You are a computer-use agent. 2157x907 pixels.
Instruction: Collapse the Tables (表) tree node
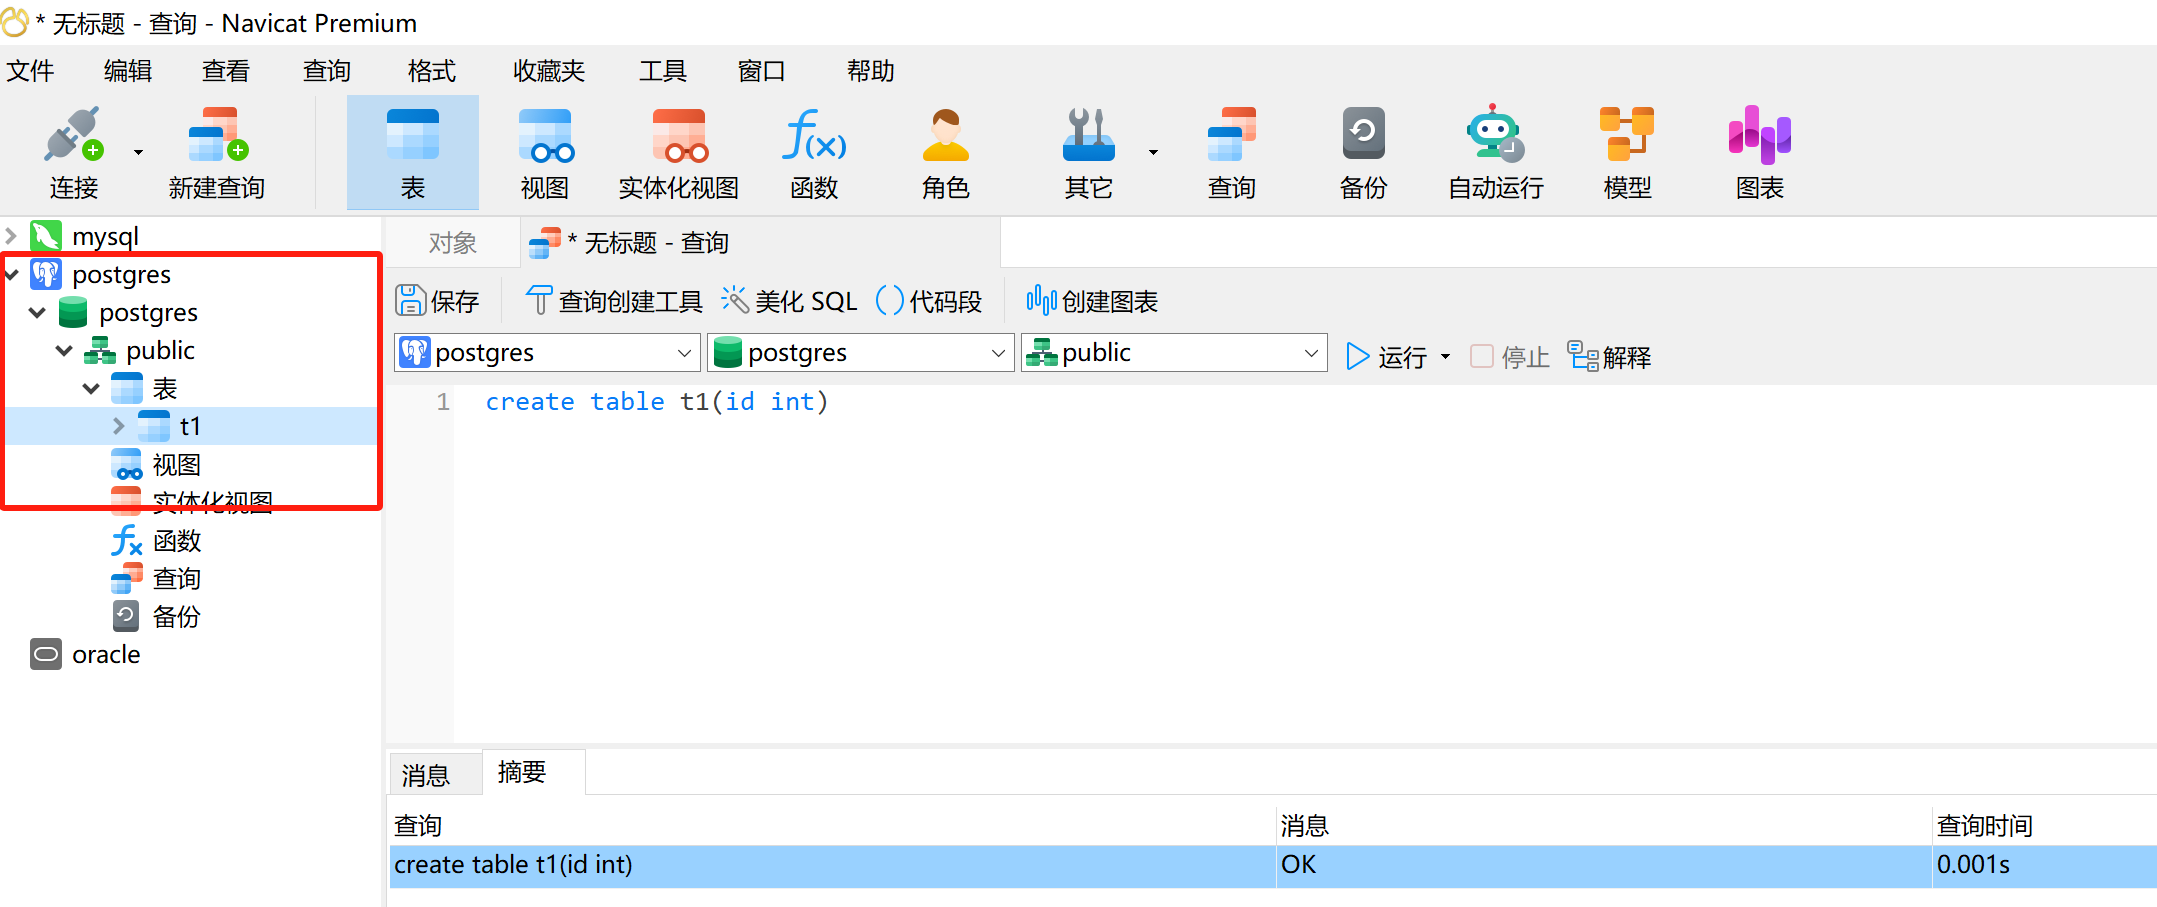91,388
